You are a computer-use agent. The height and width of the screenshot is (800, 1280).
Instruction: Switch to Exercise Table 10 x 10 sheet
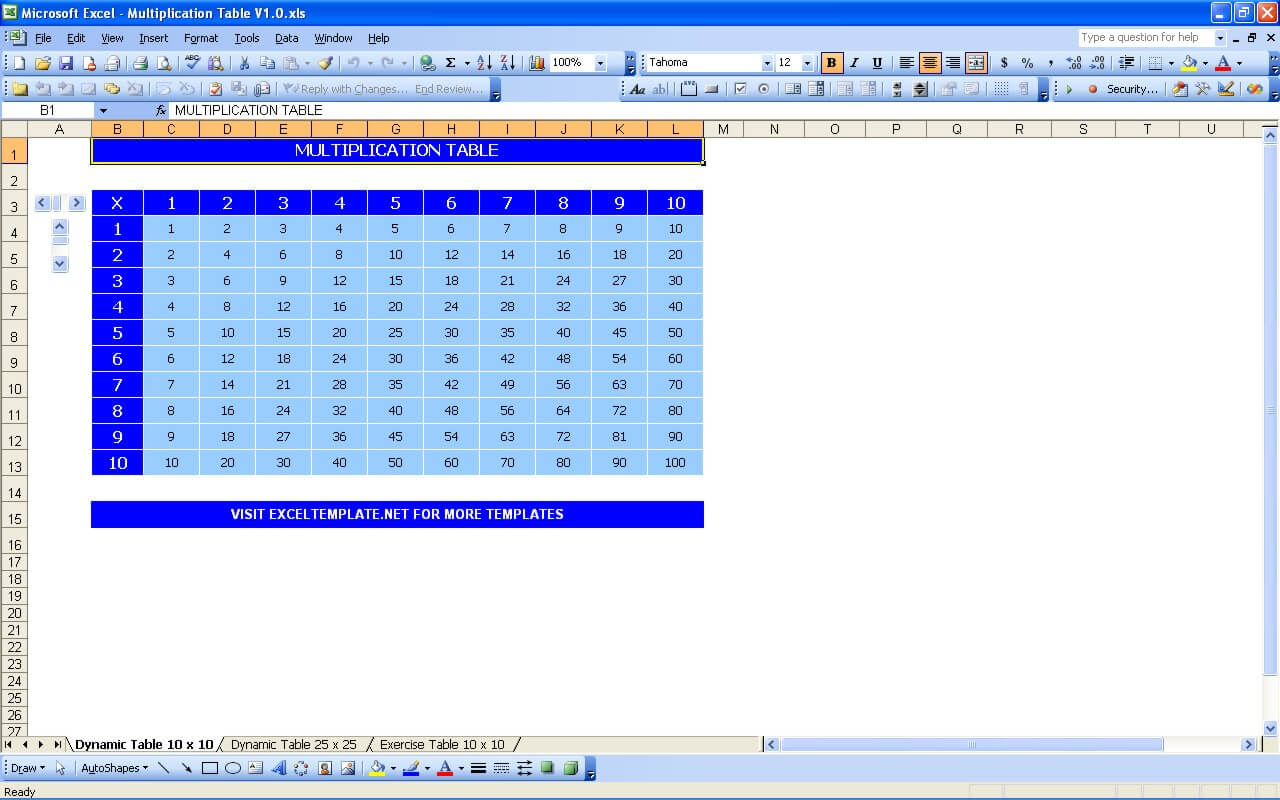[442, 744]
